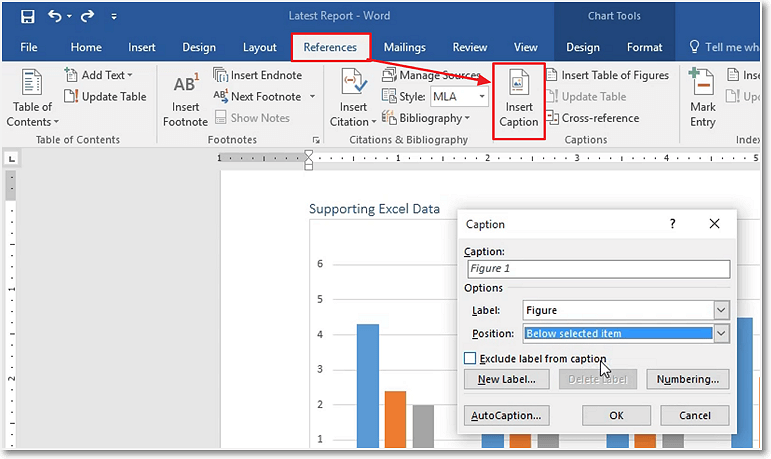
Task: Open the citation Style MLA dropdown
Action: click(x=459, y=96)
